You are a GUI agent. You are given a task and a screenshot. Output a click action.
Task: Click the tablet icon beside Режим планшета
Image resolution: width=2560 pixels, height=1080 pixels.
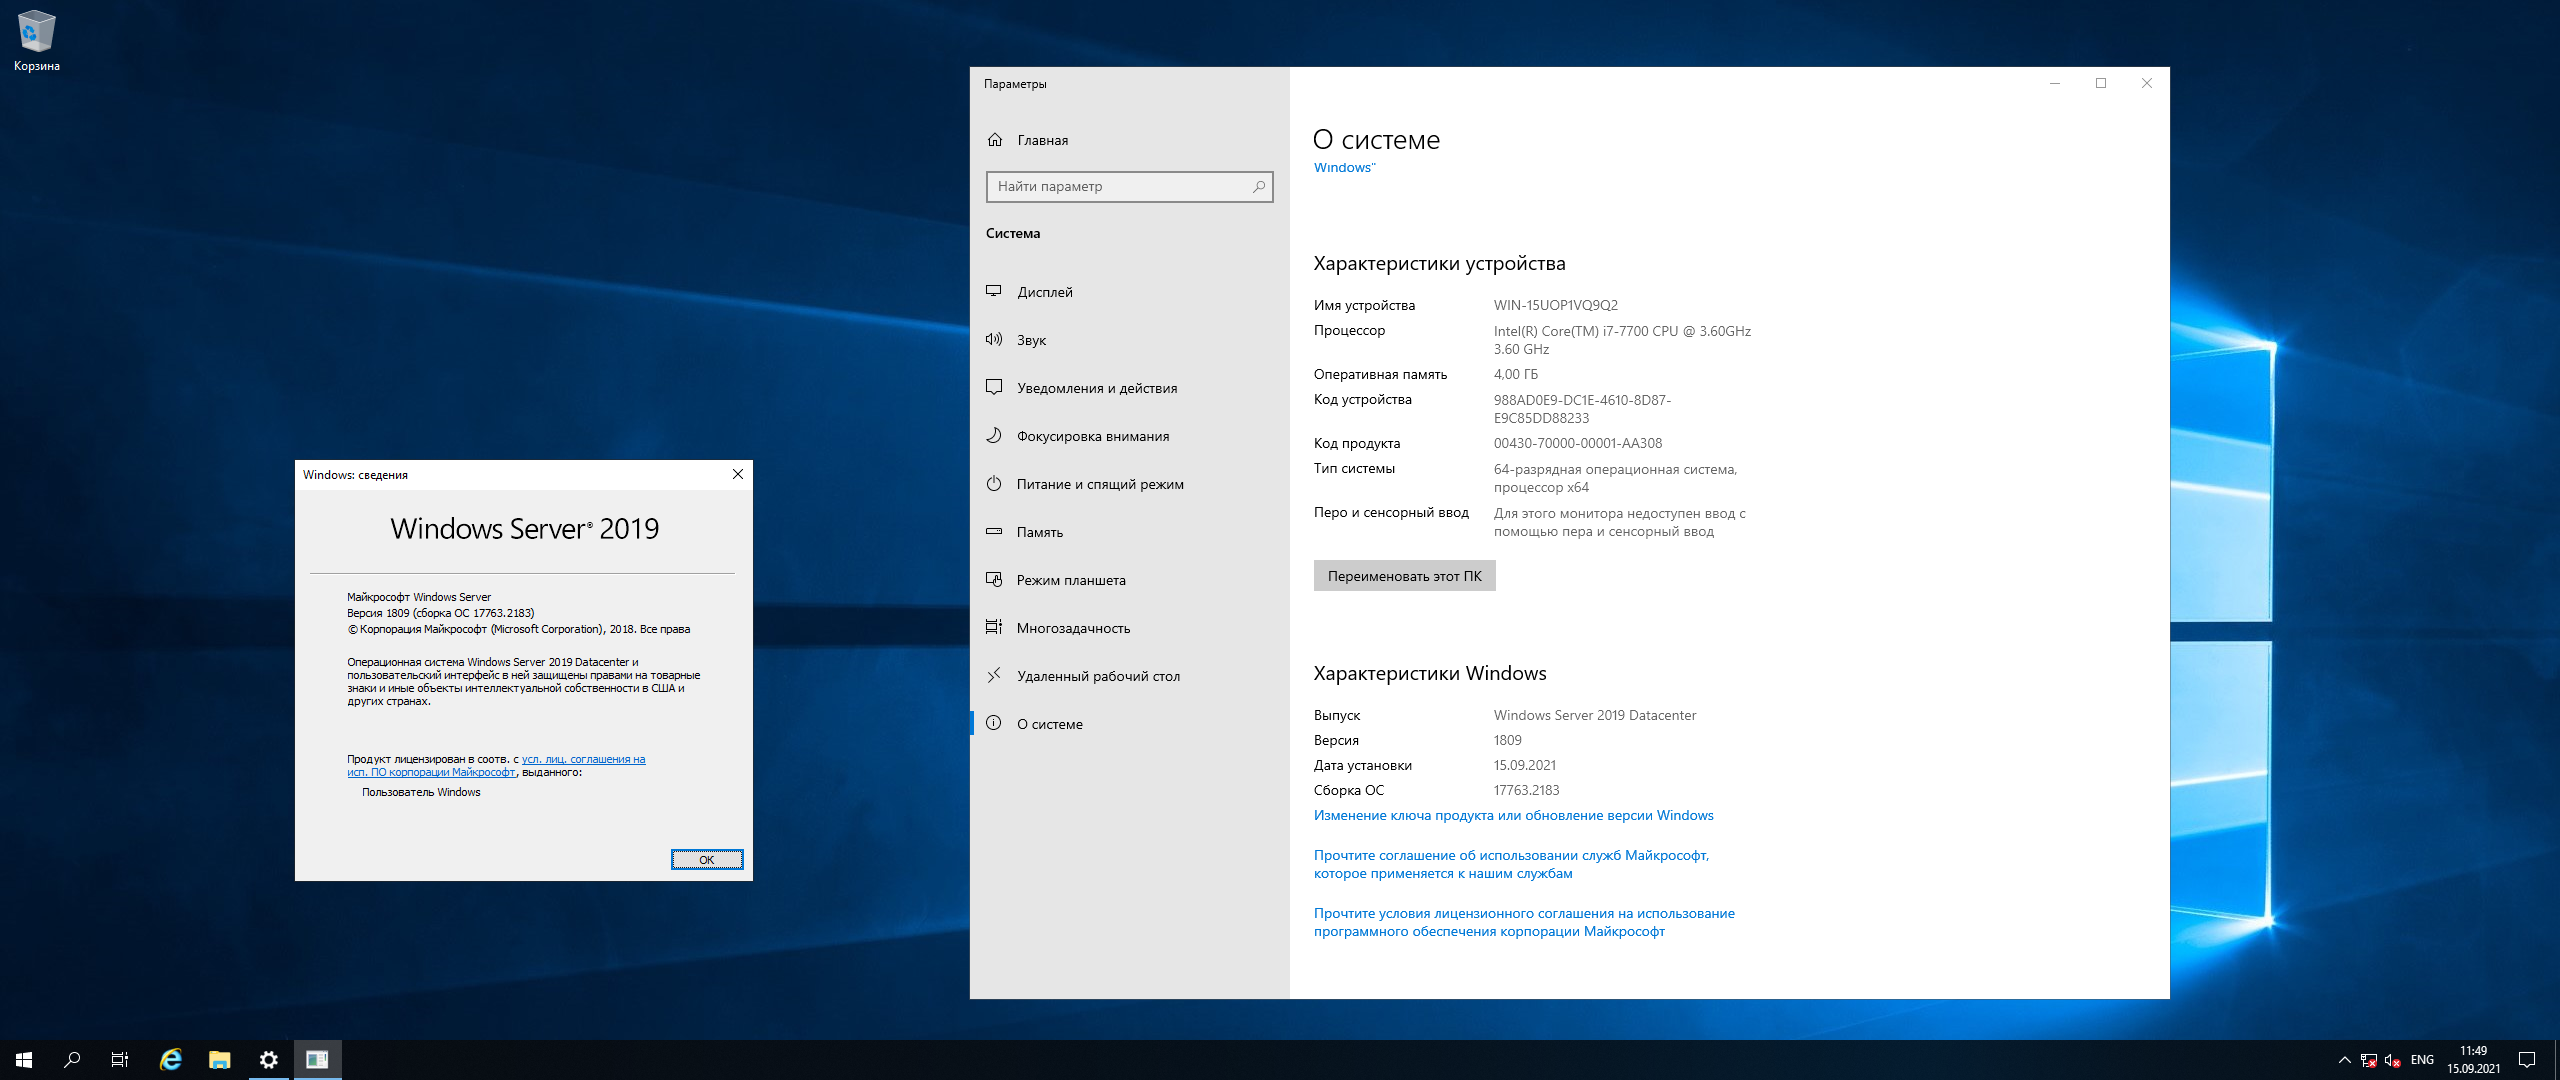coord(994,579)
